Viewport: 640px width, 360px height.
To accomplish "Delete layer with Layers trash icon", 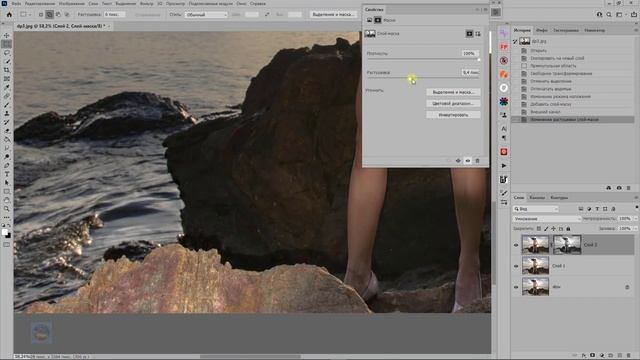I will pyautogui.click(x=629, y=356).
